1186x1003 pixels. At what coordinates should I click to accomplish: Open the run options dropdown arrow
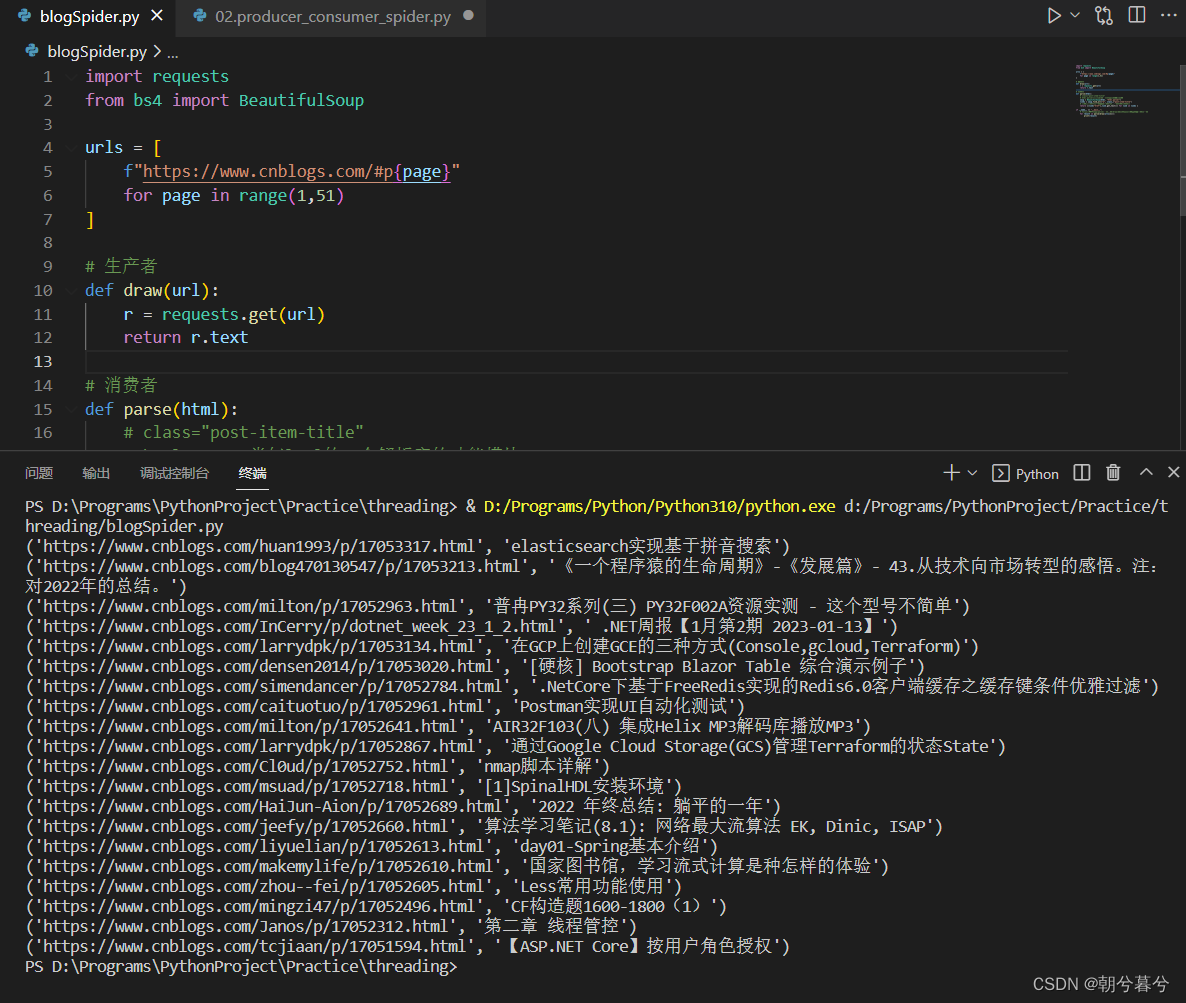pos(1076,16)
